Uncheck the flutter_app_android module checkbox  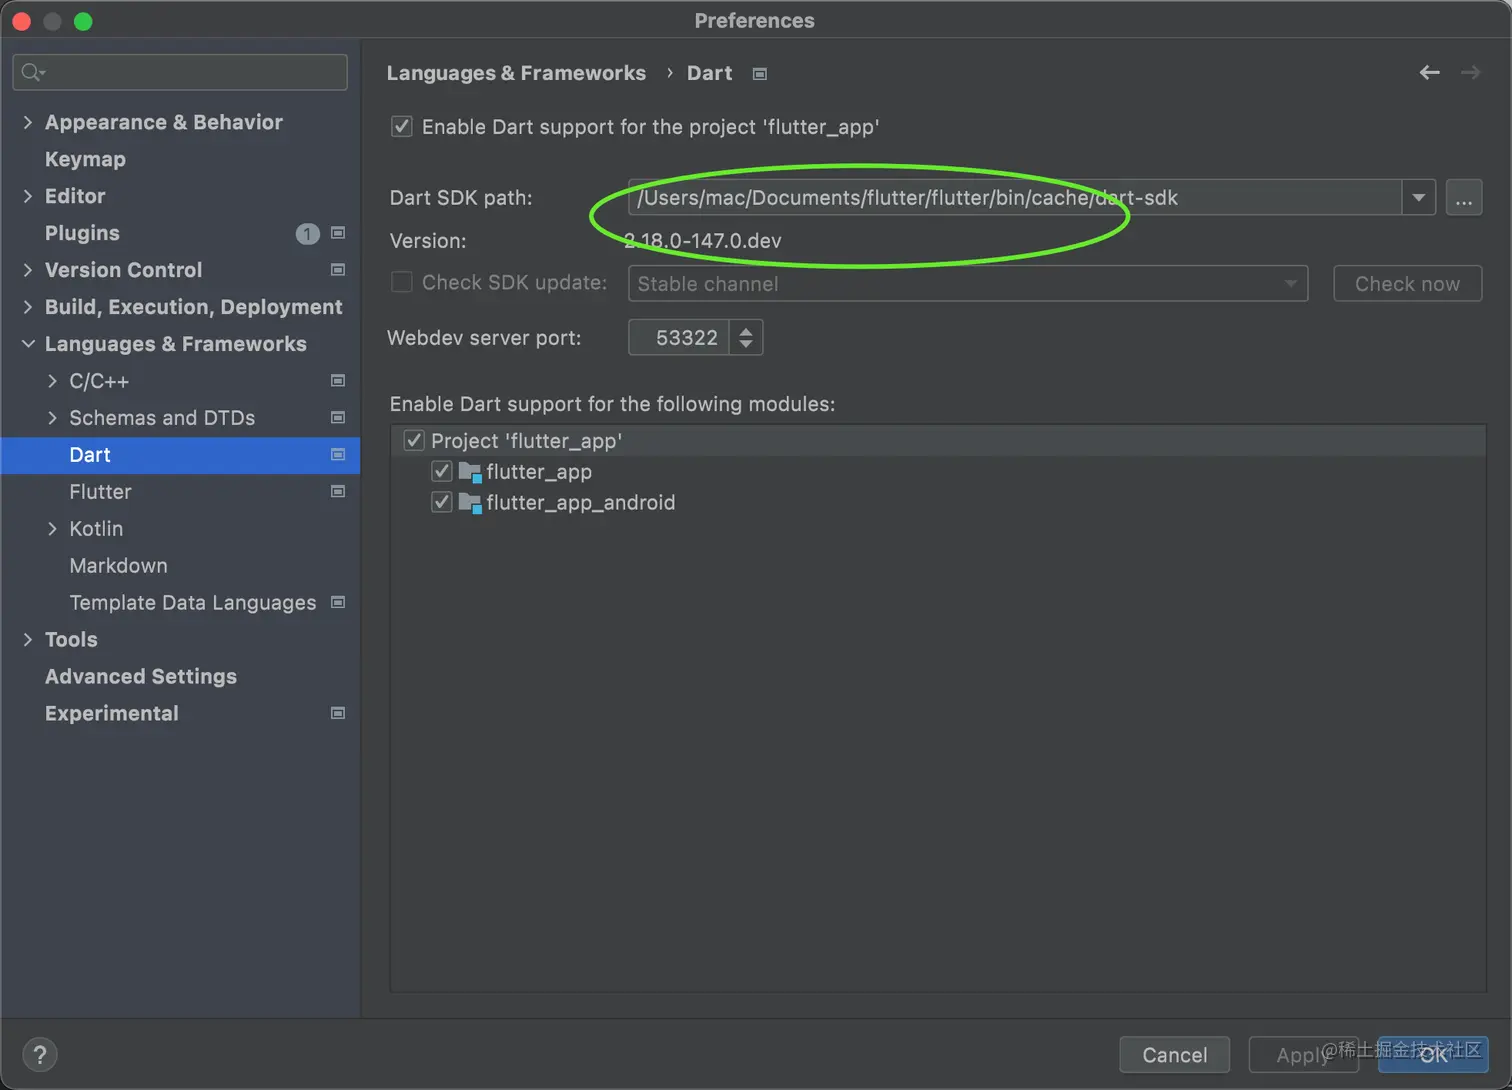pyautogui.click(x=442, y=503)
